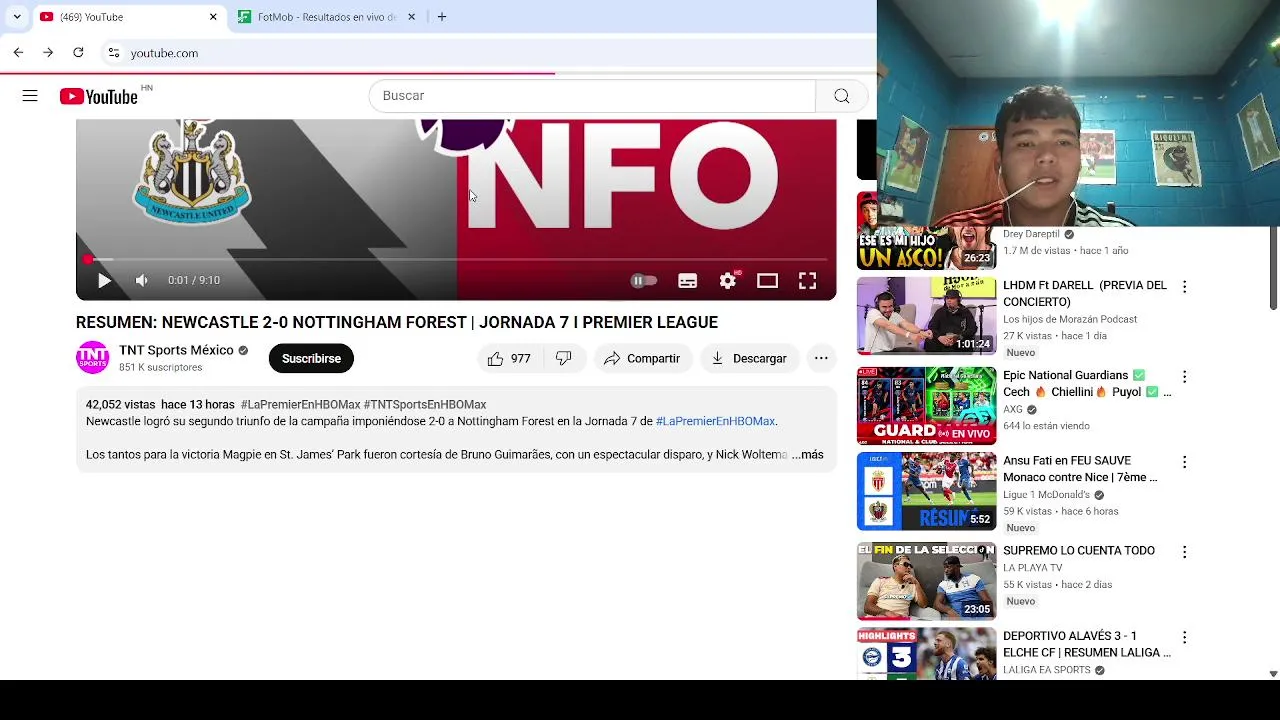Mute the video volume icon
This screenshot has width=1280, height=720.
(x=142, y=281)
